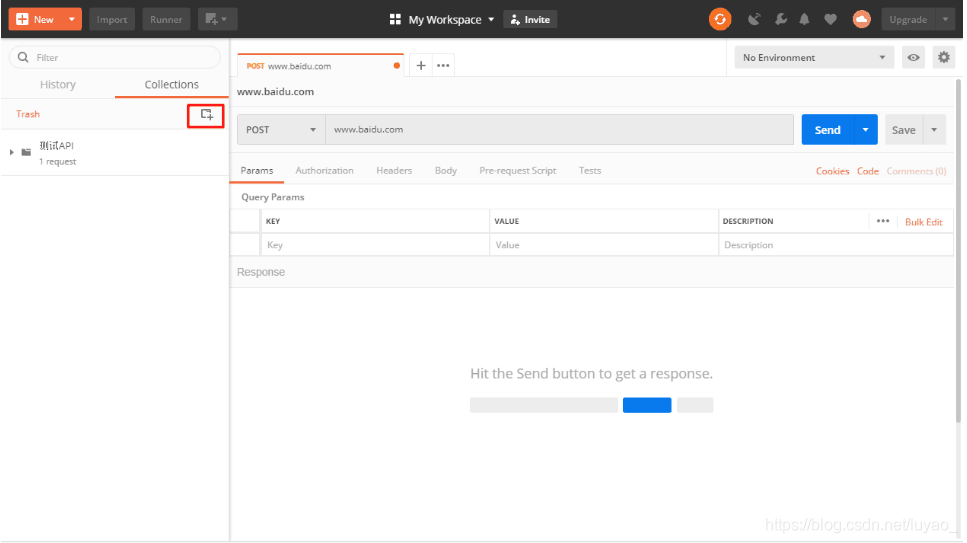967x543 pixels.
Task: Click the Bulk Edit link
Action: click(923, 222)
